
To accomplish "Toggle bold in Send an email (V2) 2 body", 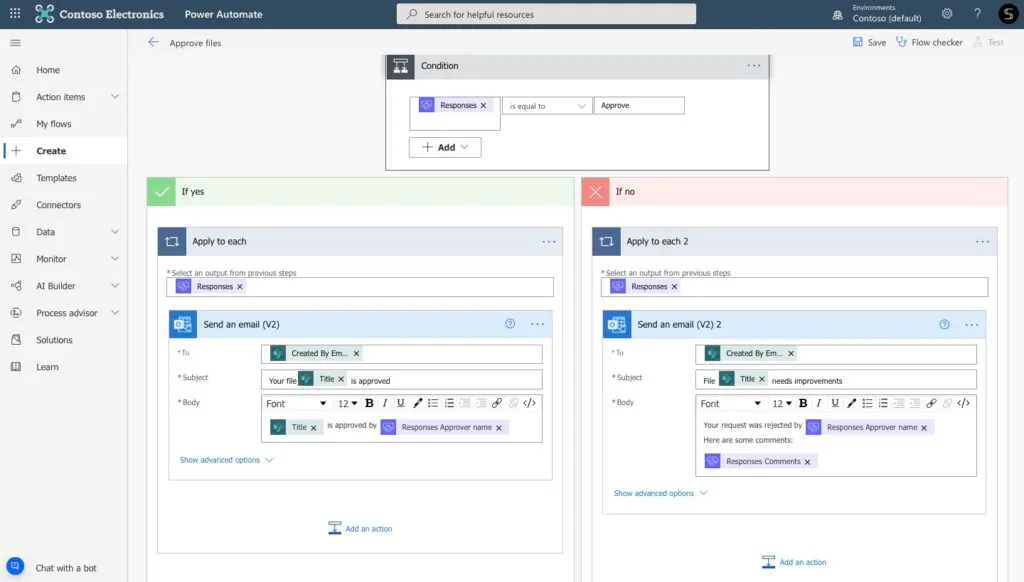I will tap(803, 403).
